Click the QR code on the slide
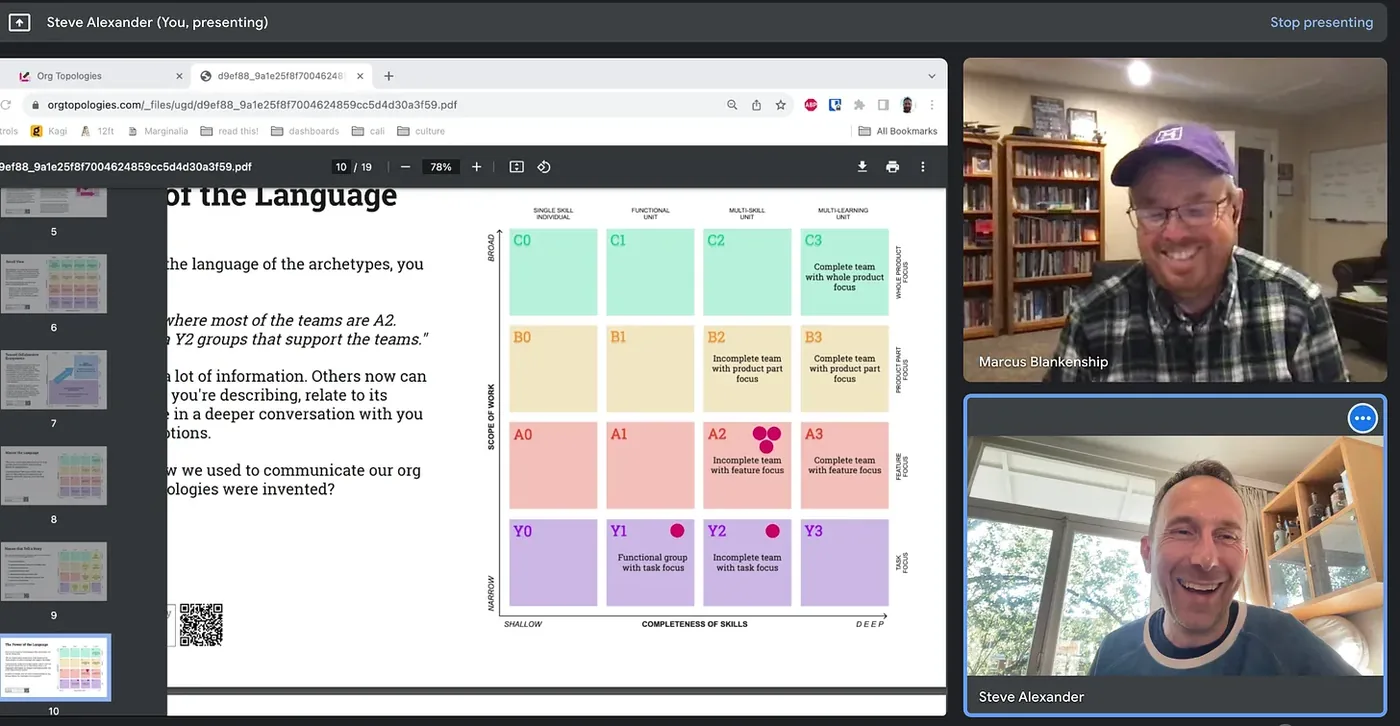 click(201, 625)
